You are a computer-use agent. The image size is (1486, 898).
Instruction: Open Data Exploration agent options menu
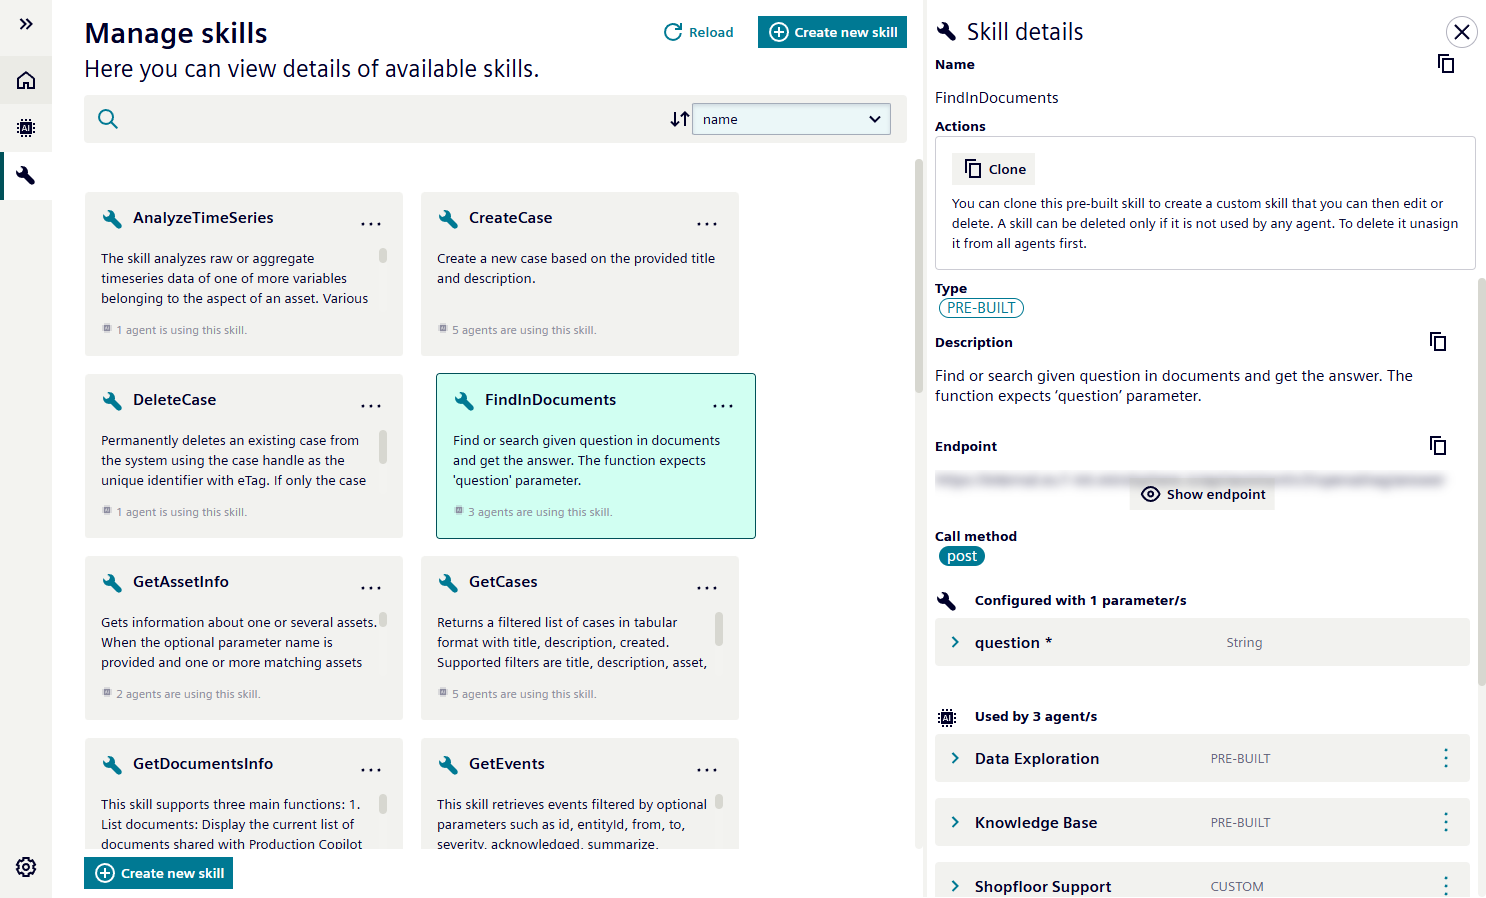click(x=1445, y=758)
